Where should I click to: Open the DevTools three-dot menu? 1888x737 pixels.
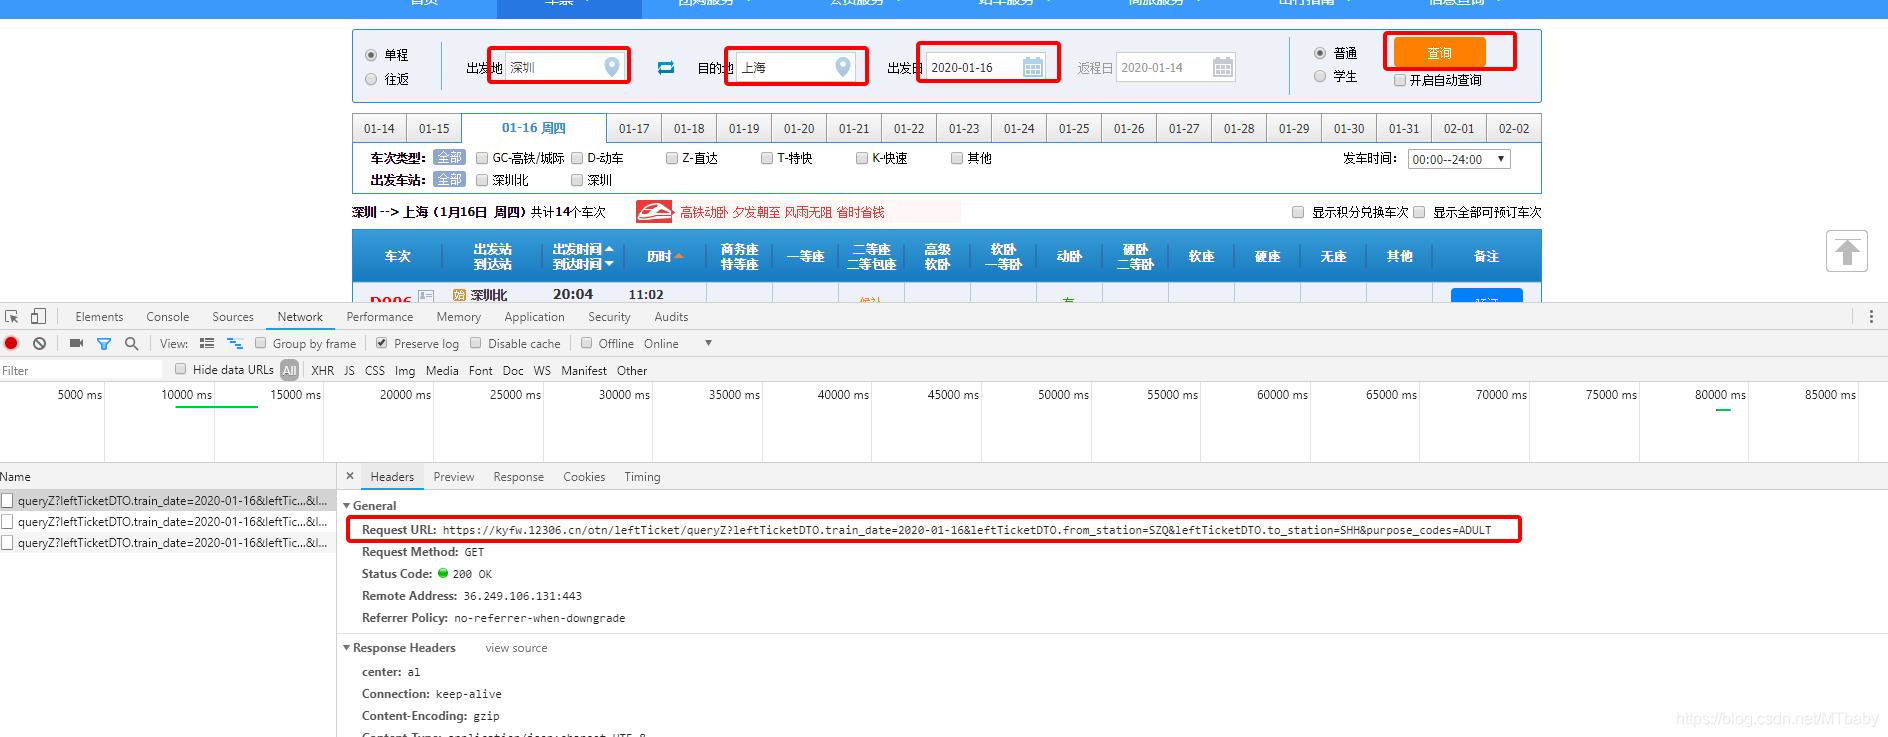click(x=1871, y=316)
